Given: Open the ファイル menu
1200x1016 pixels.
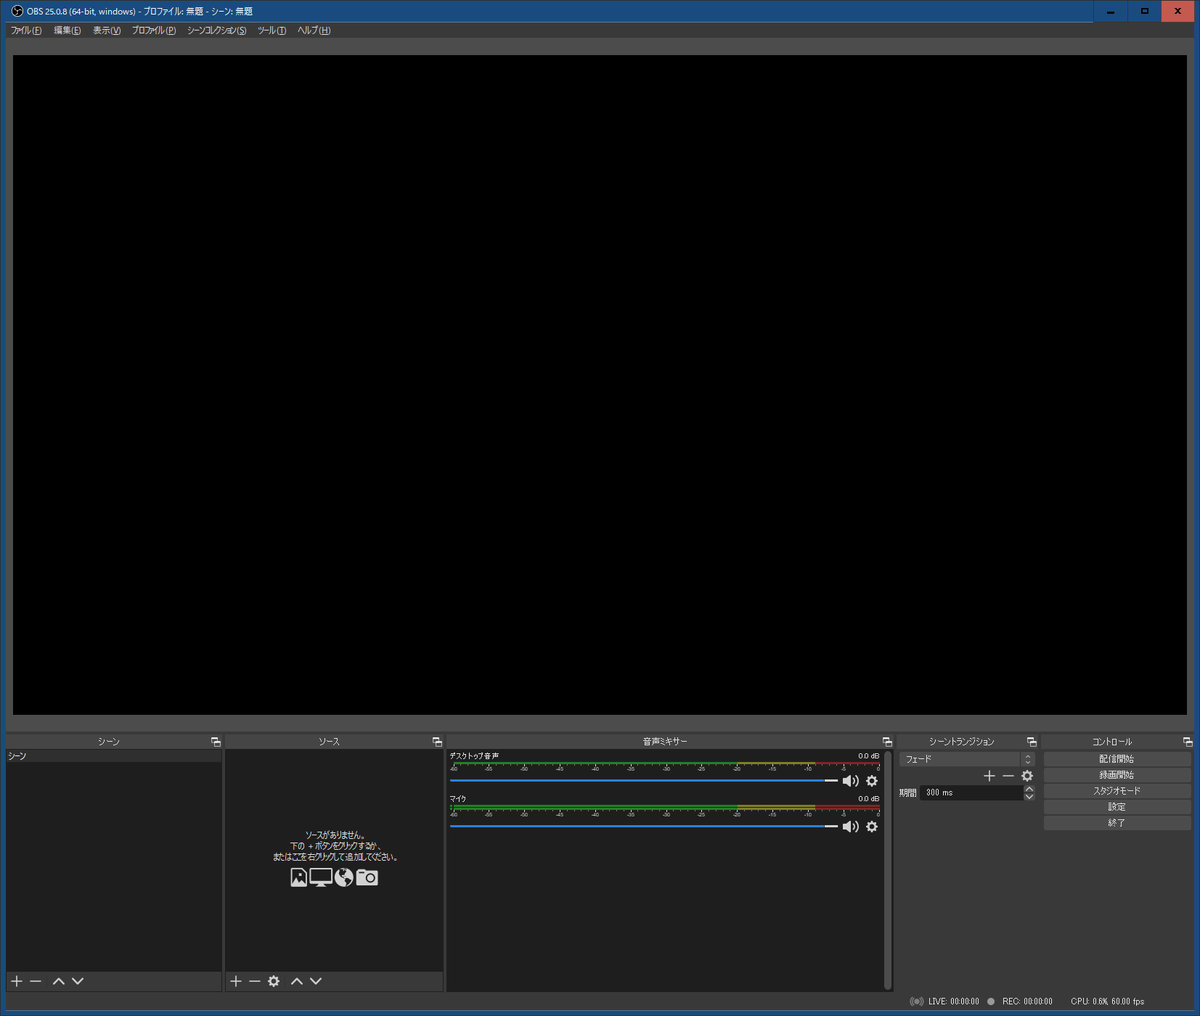Looking at the screenshot, I should pyautogui.click(x=26, y=30).
